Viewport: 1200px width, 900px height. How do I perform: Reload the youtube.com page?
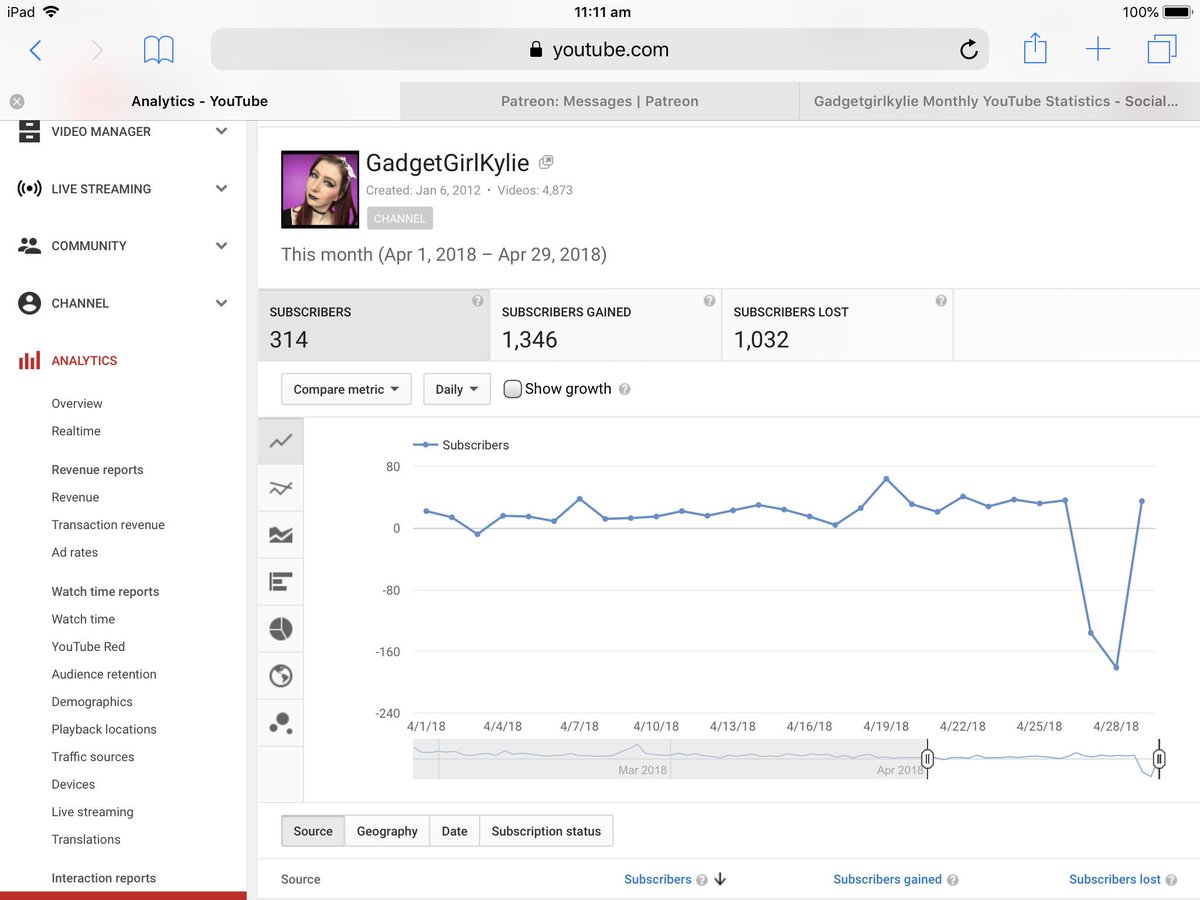click(968, 50)
